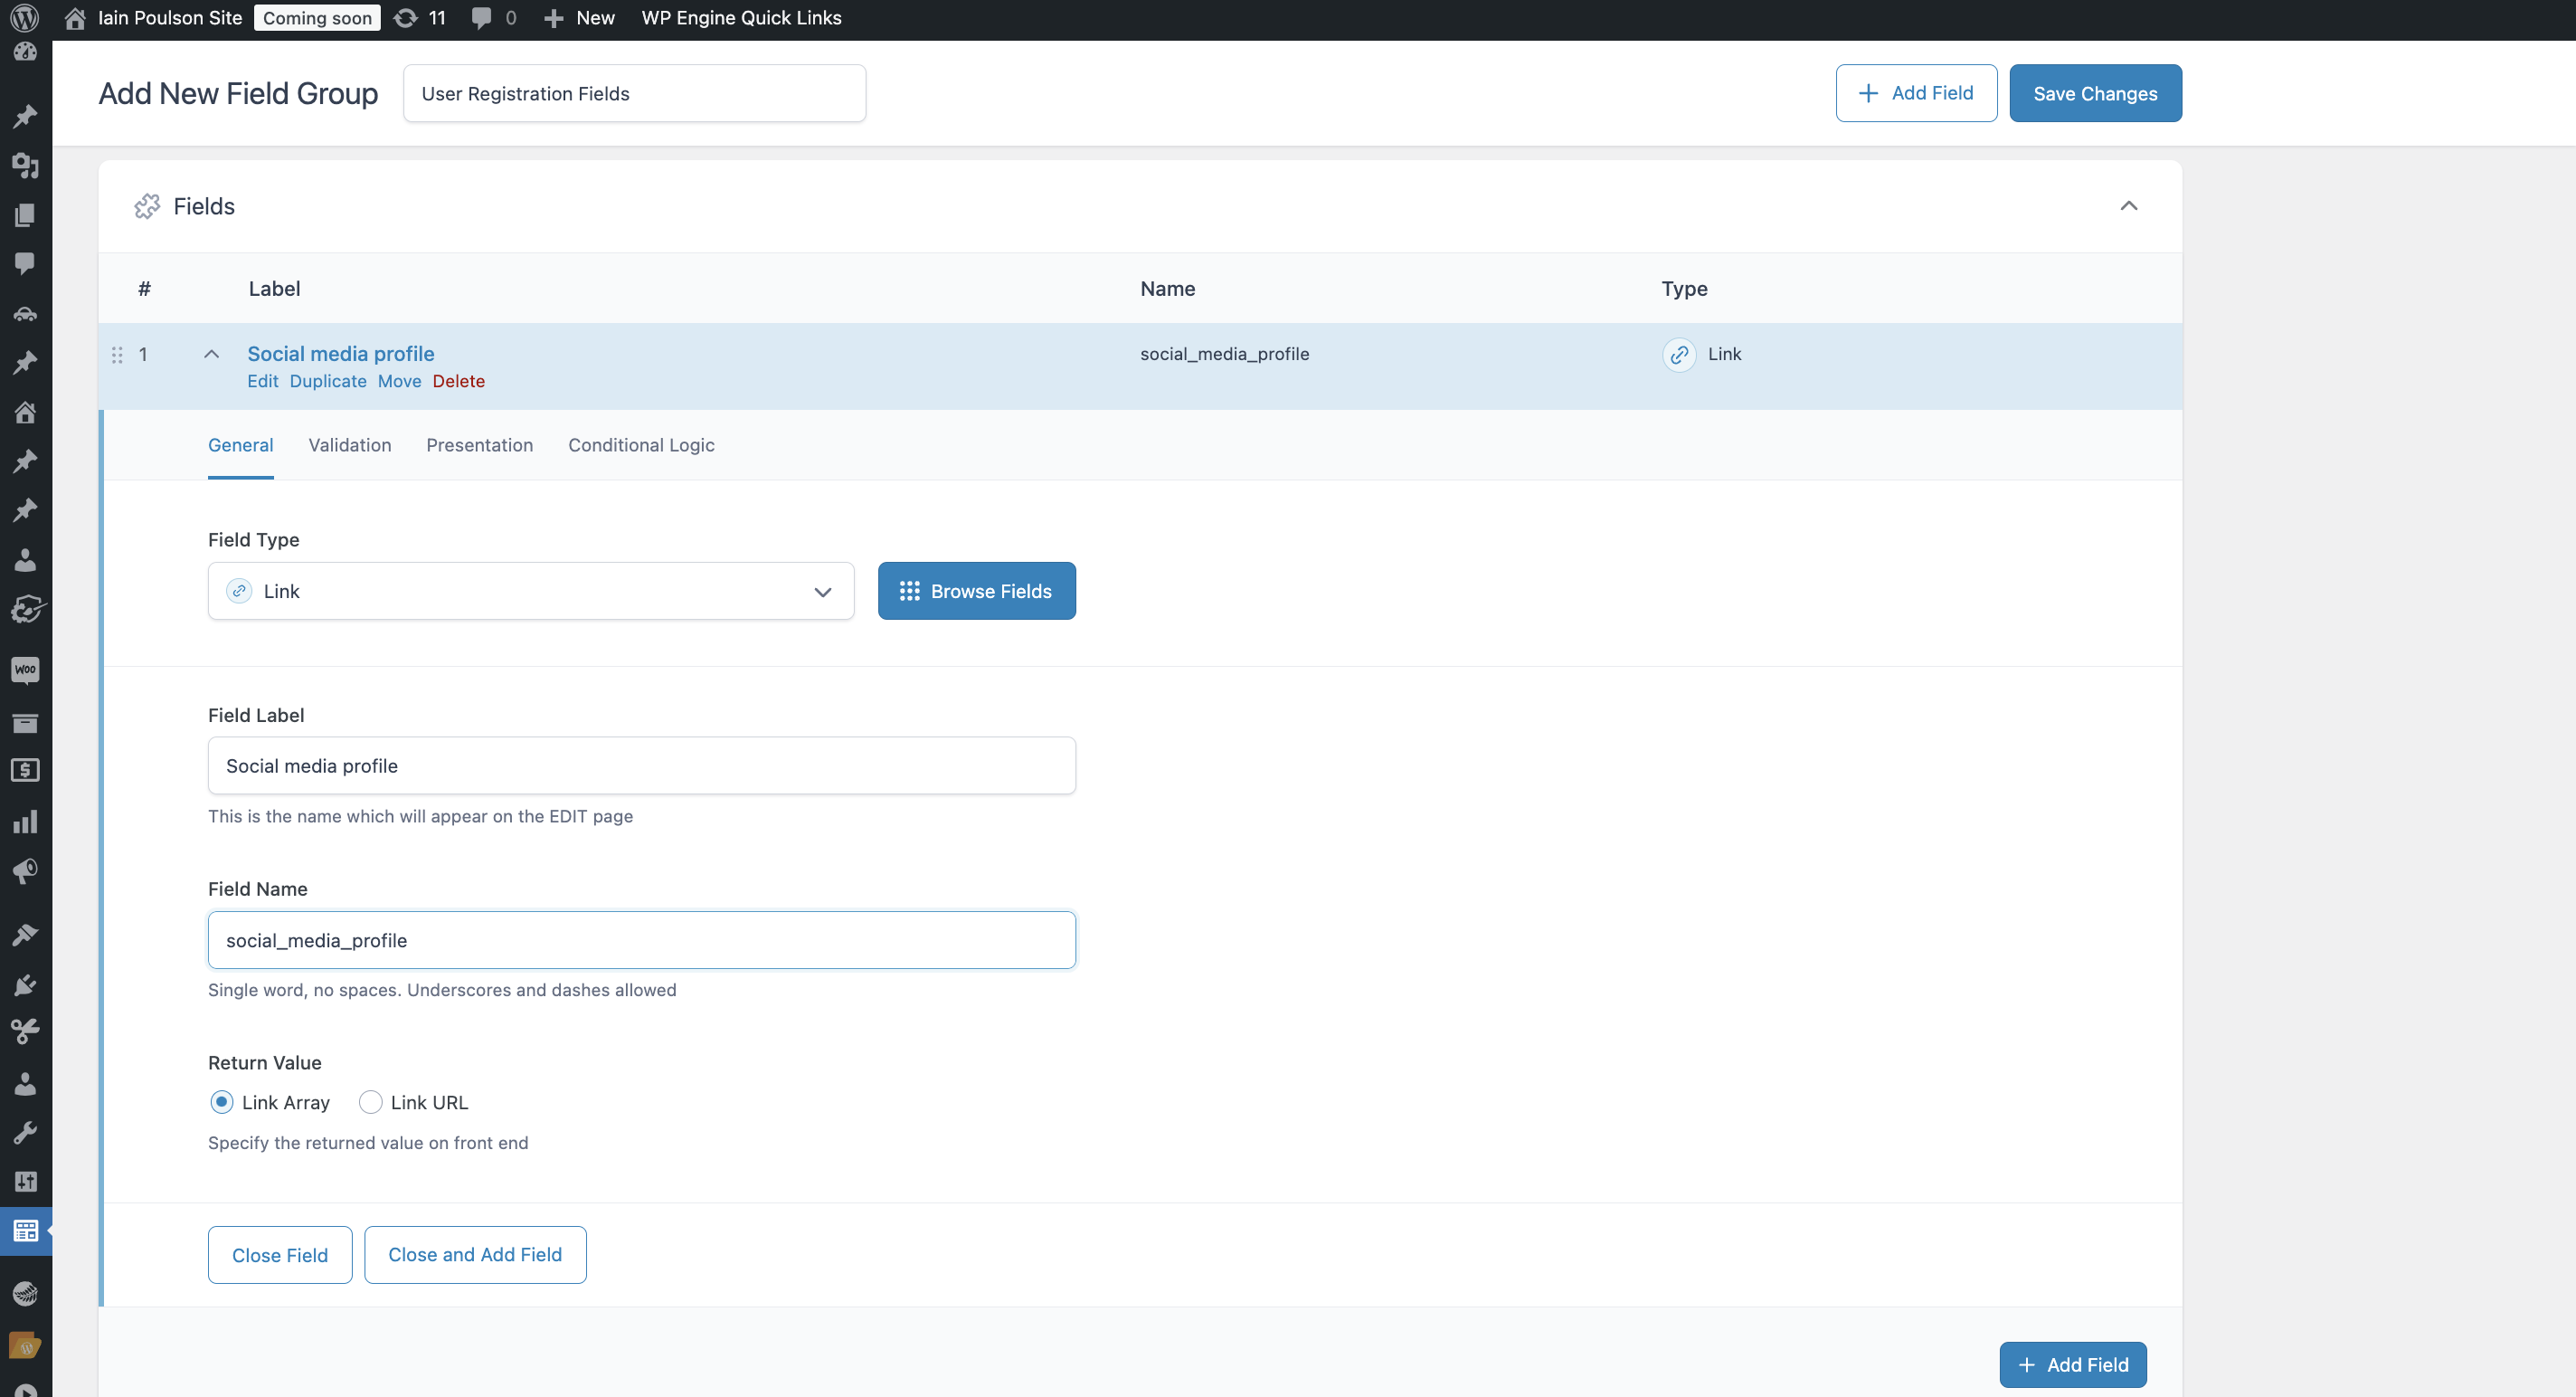This screenshot has width=2576, height=1397.
Task: Open the WordPress logo menu
Action: 24,17
